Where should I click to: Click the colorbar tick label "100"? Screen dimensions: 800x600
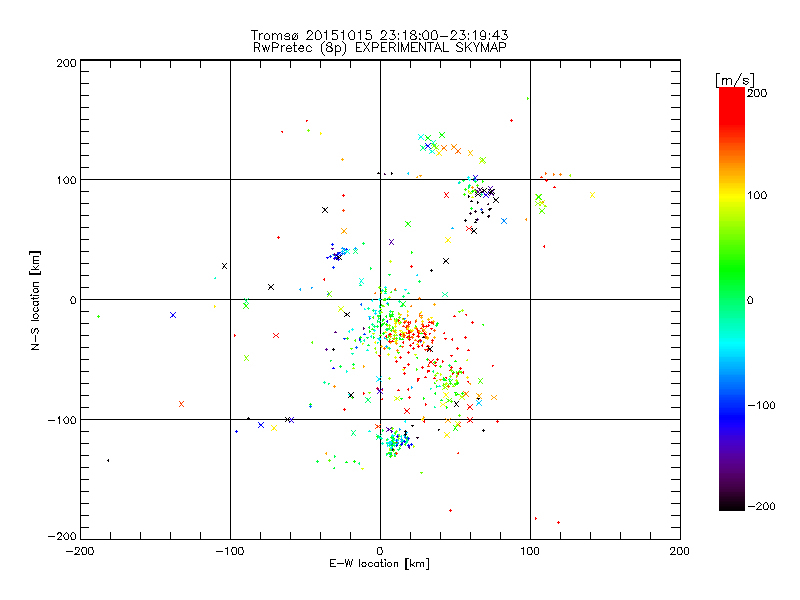tap(757, 195)
